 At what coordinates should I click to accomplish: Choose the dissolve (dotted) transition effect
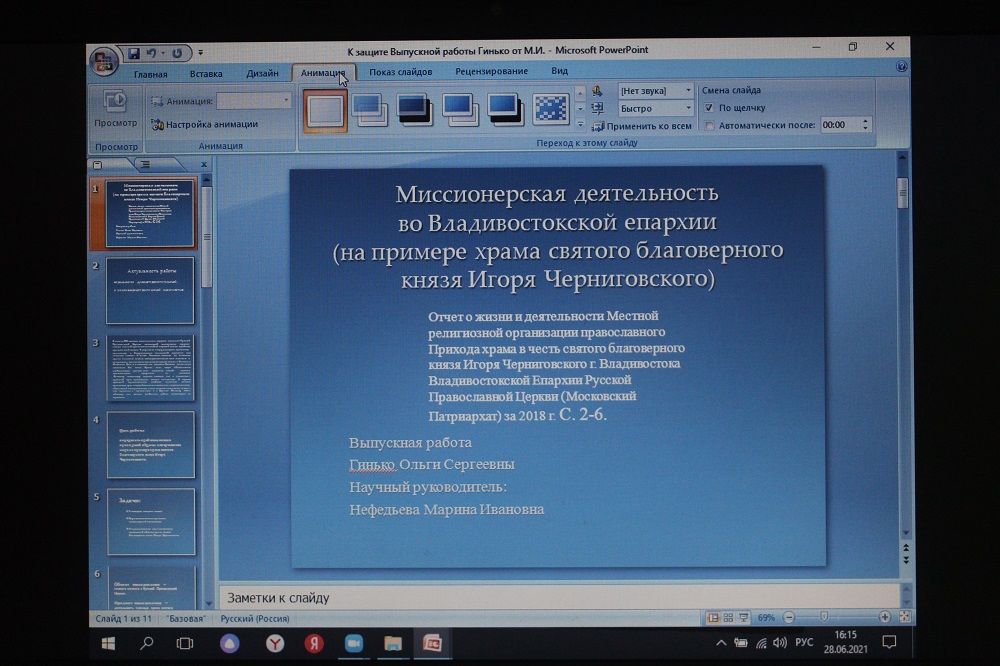[x=550, y=109]
